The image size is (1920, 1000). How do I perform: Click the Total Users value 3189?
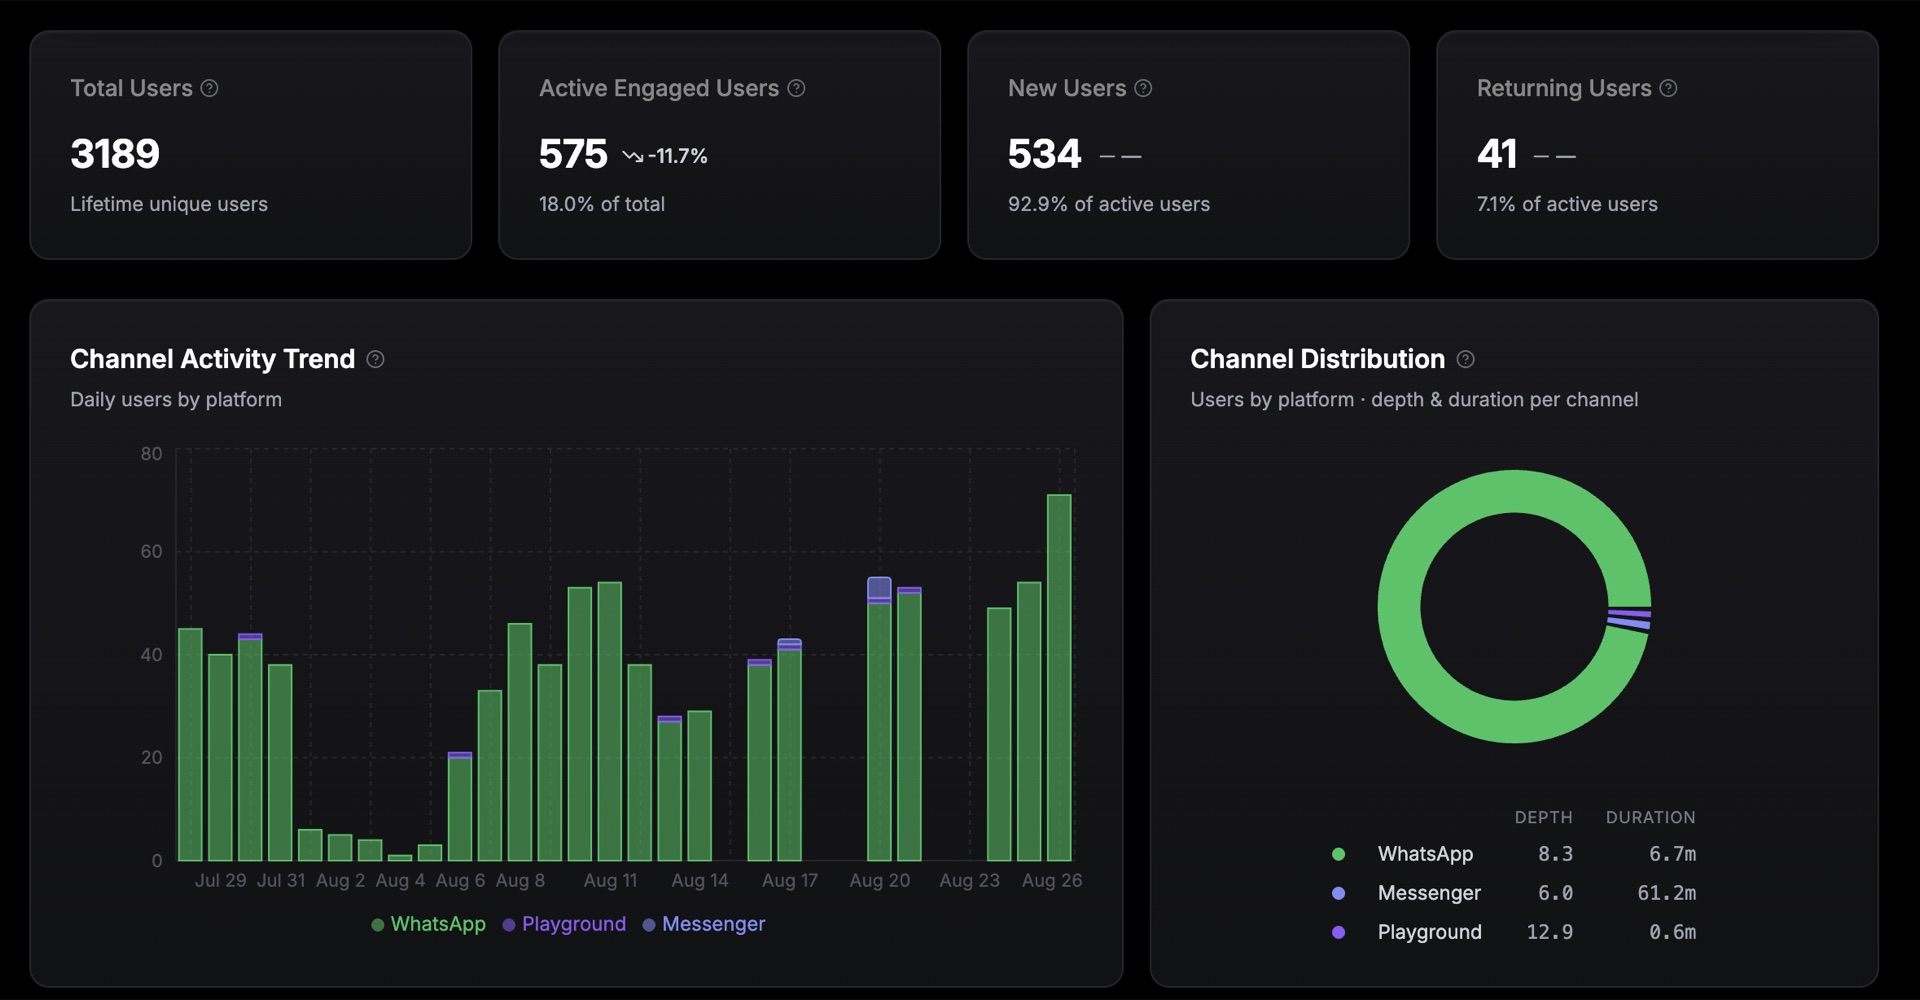tap(115, 154)
